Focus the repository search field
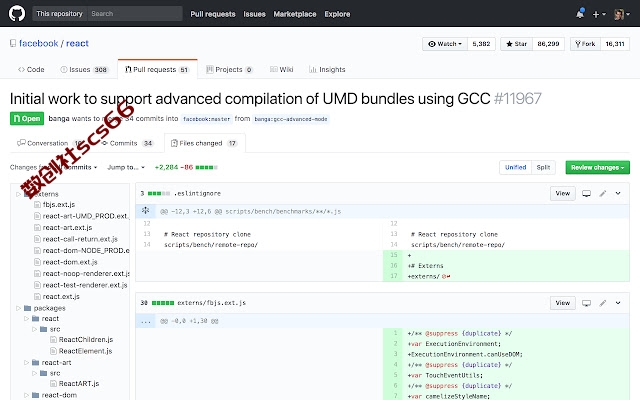640x400 pixels. 134,13
